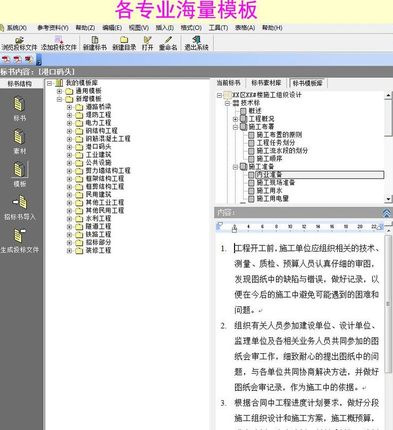
Task: Open the 表格(A) menu
Action: (x=245, y=28)
